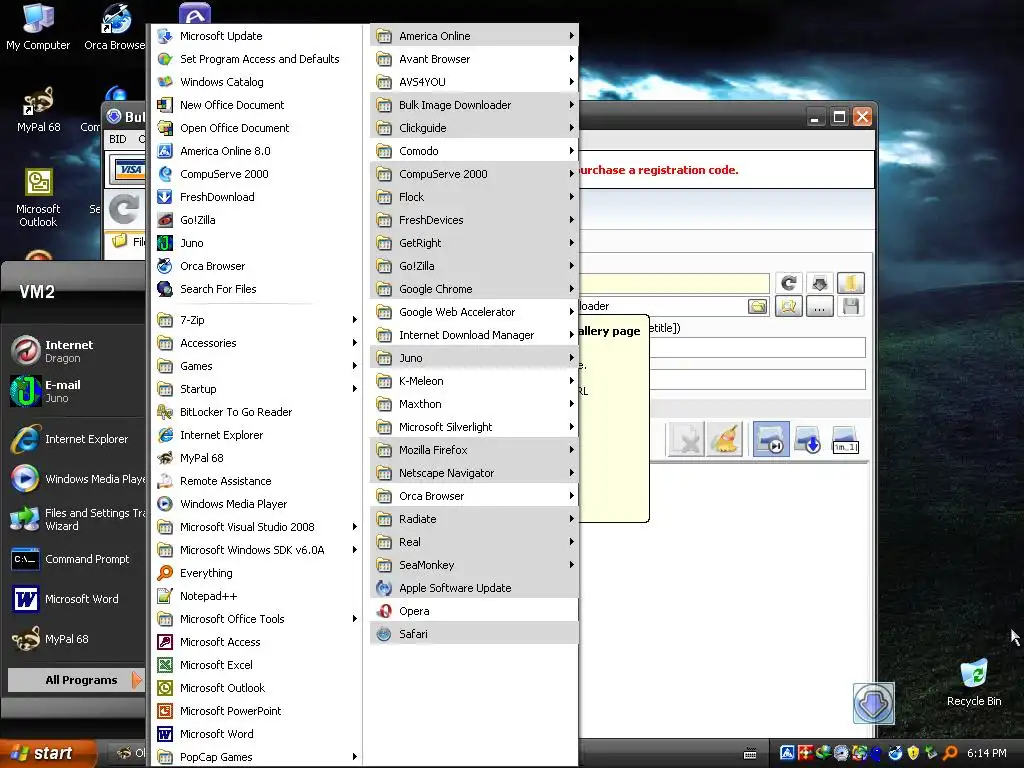Click the Recycle Bin desktop icon
Screen dimensions: 1024x768
974,682
